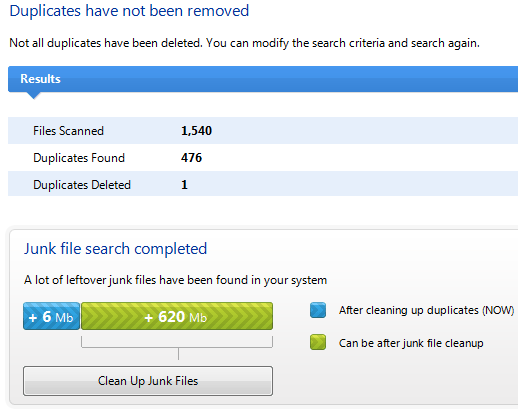This screenshot has width=518, height=419.
Task: Select the Duplicates Found row
Action: (263, 158)
